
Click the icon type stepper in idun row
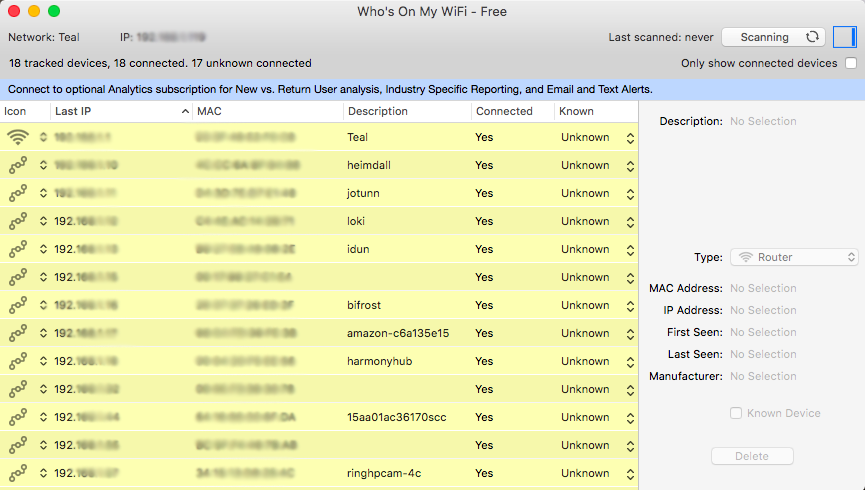pyautogui.click(x=44, y=249)
